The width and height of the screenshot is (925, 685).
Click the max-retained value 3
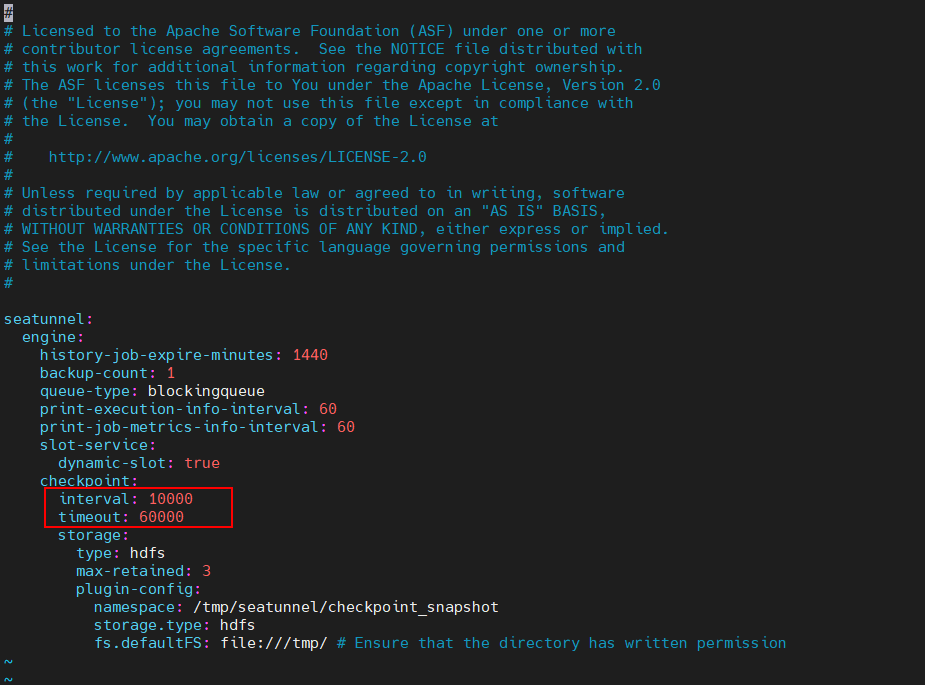pos(206,571)
